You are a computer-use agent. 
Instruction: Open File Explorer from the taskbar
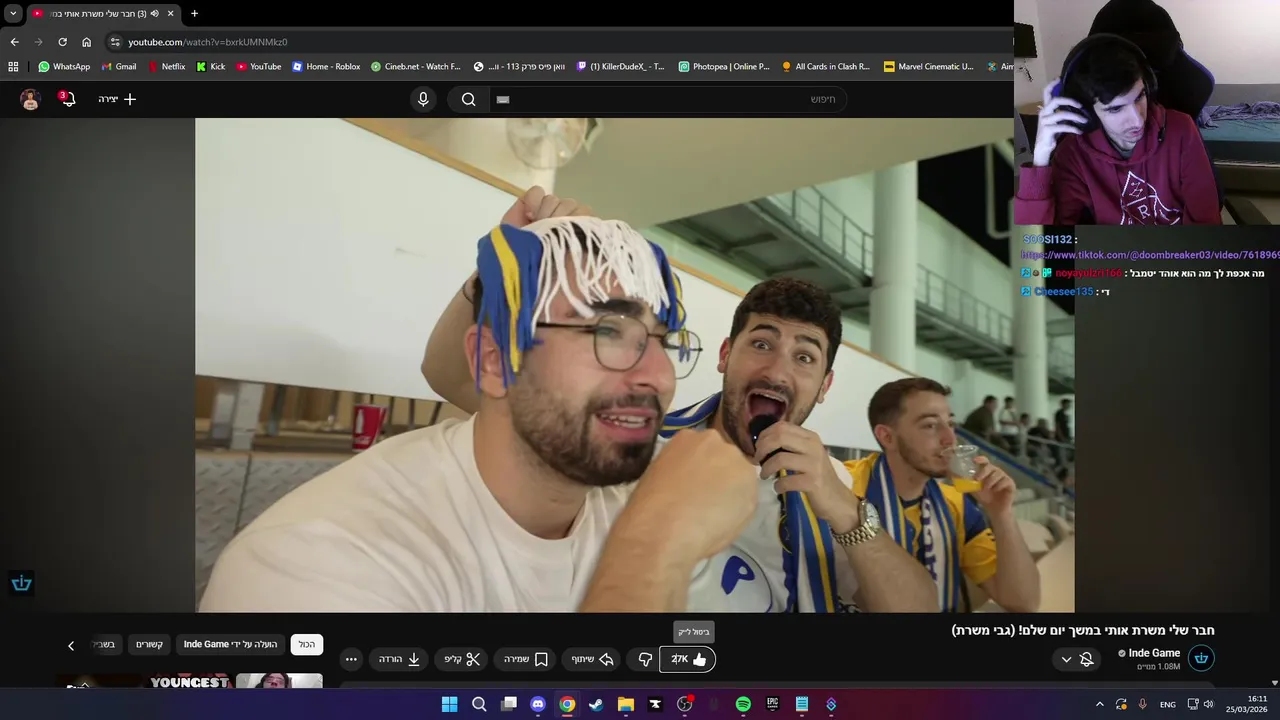(626, 704)
